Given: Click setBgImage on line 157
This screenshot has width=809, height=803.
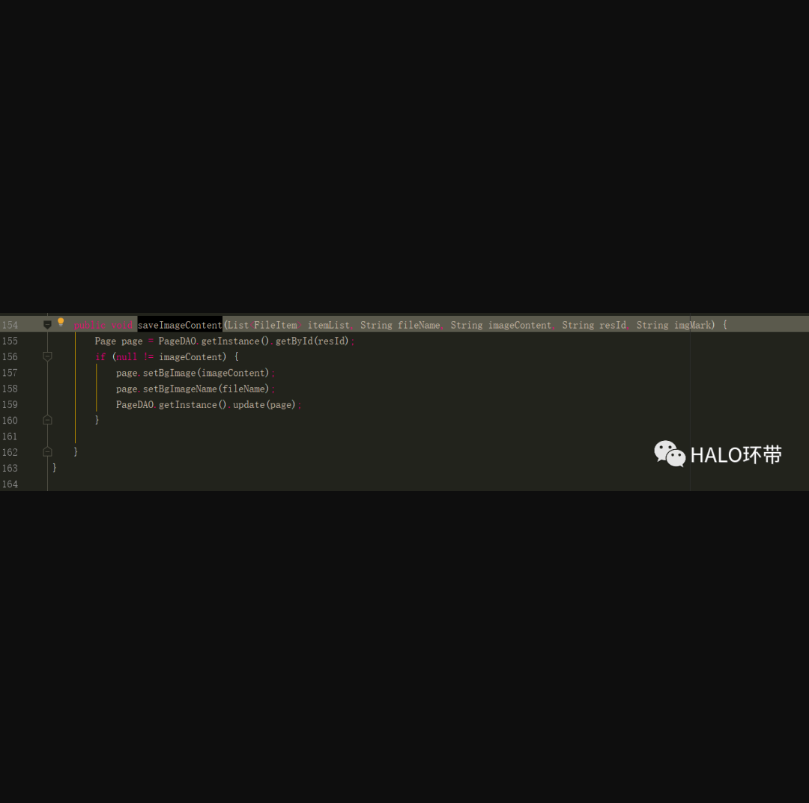Looking at the screenshot, I should click(169, 373).
